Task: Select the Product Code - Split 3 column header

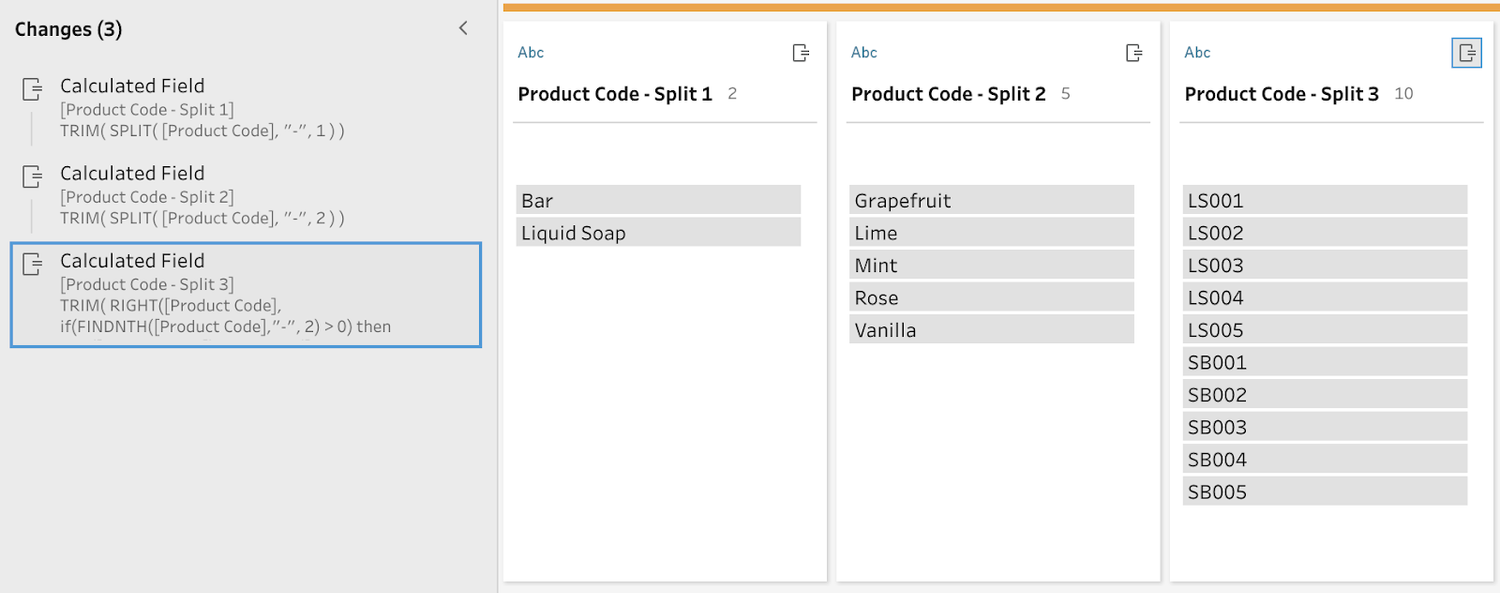Action: click(1282, 94)
